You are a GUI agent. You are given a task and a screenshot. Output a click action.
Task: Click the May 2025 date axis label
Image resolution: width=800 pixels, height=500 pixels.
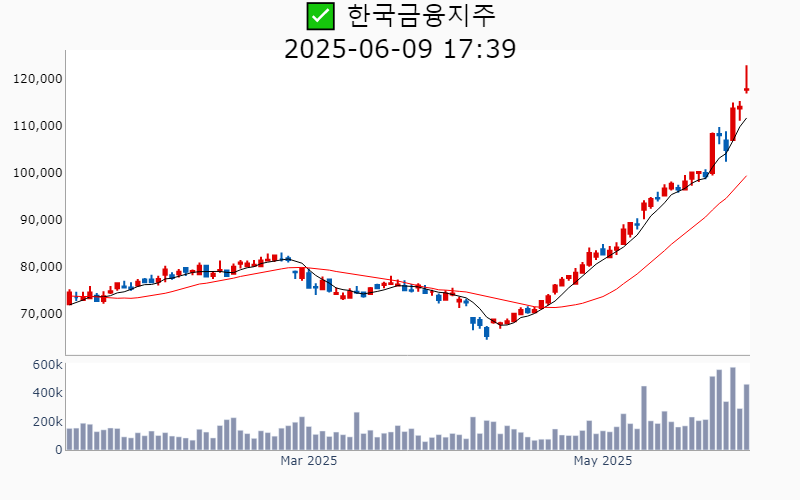603,461
